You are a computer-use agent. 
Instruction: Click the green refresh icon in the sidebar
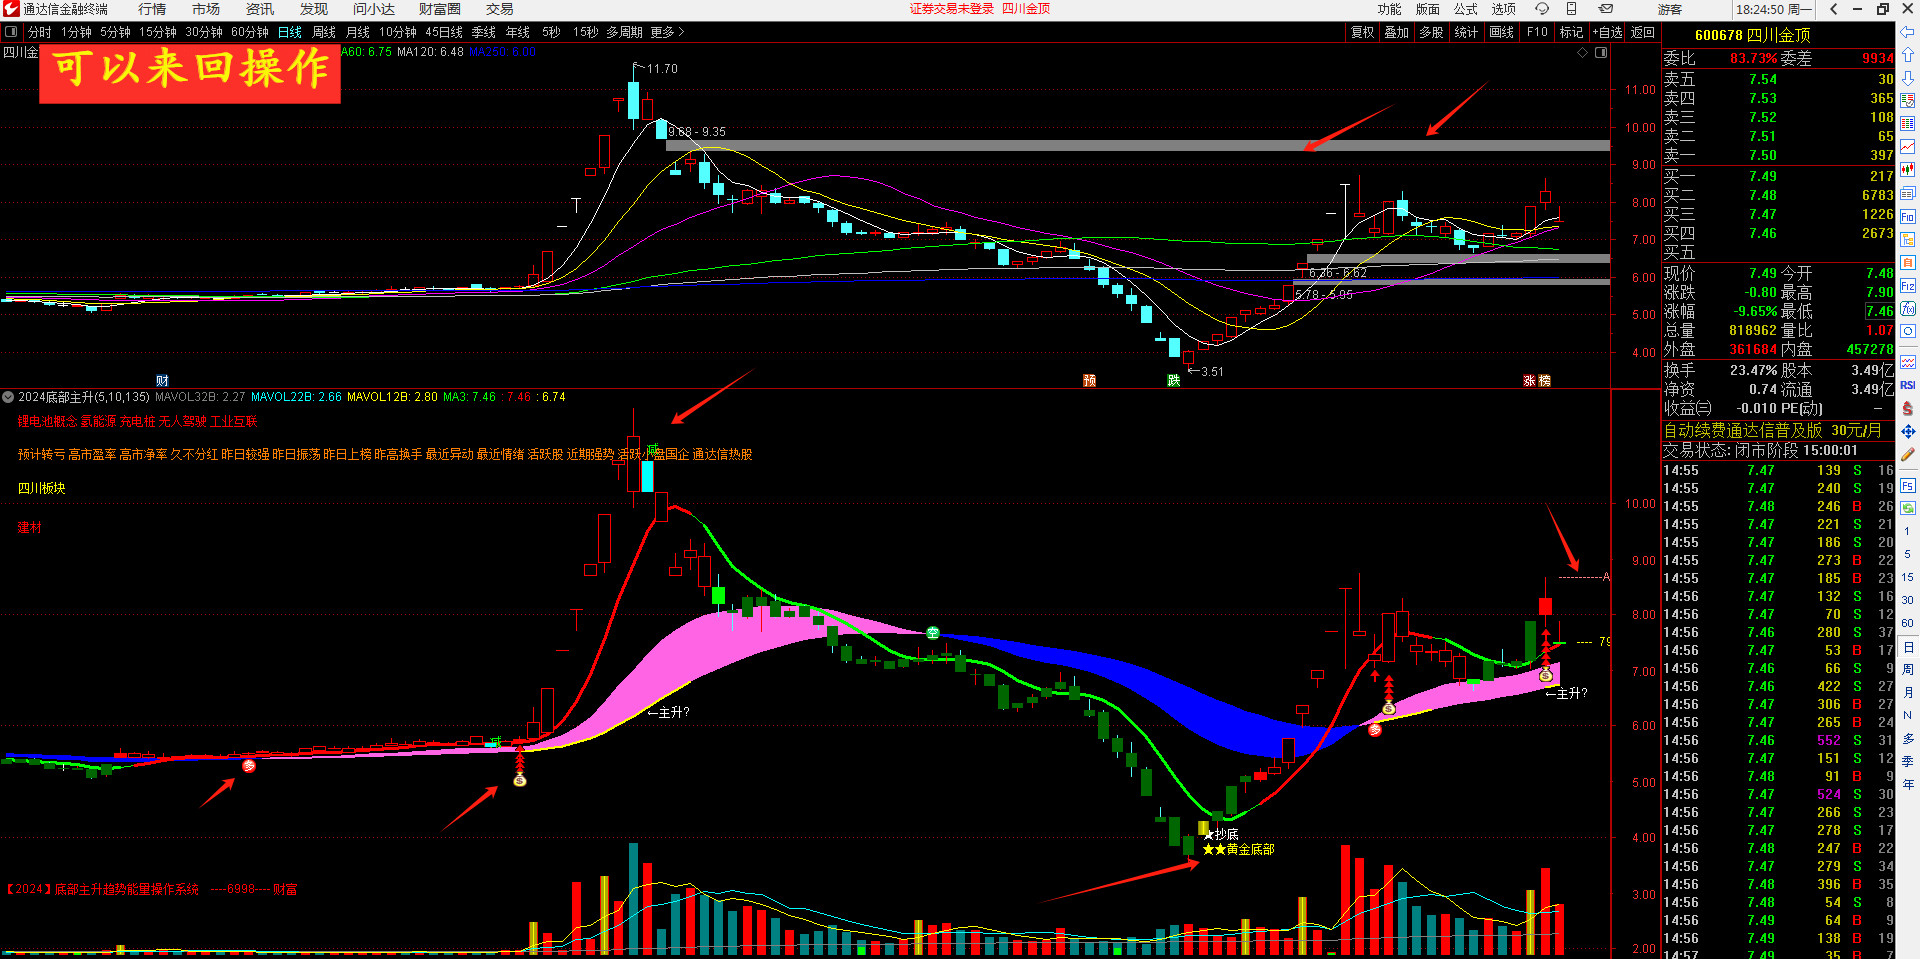click(x=1908, y=508)
